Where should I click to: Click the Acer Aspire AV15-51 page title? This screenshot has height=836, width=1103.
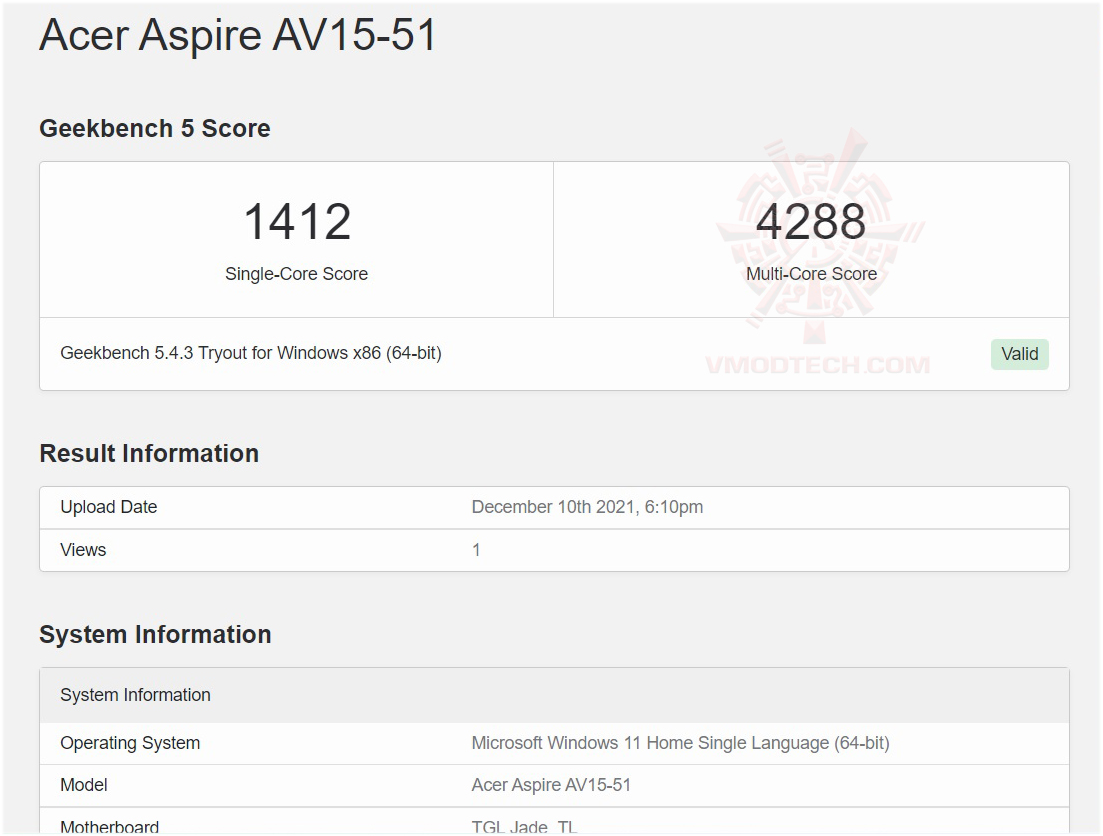point(238,35)
